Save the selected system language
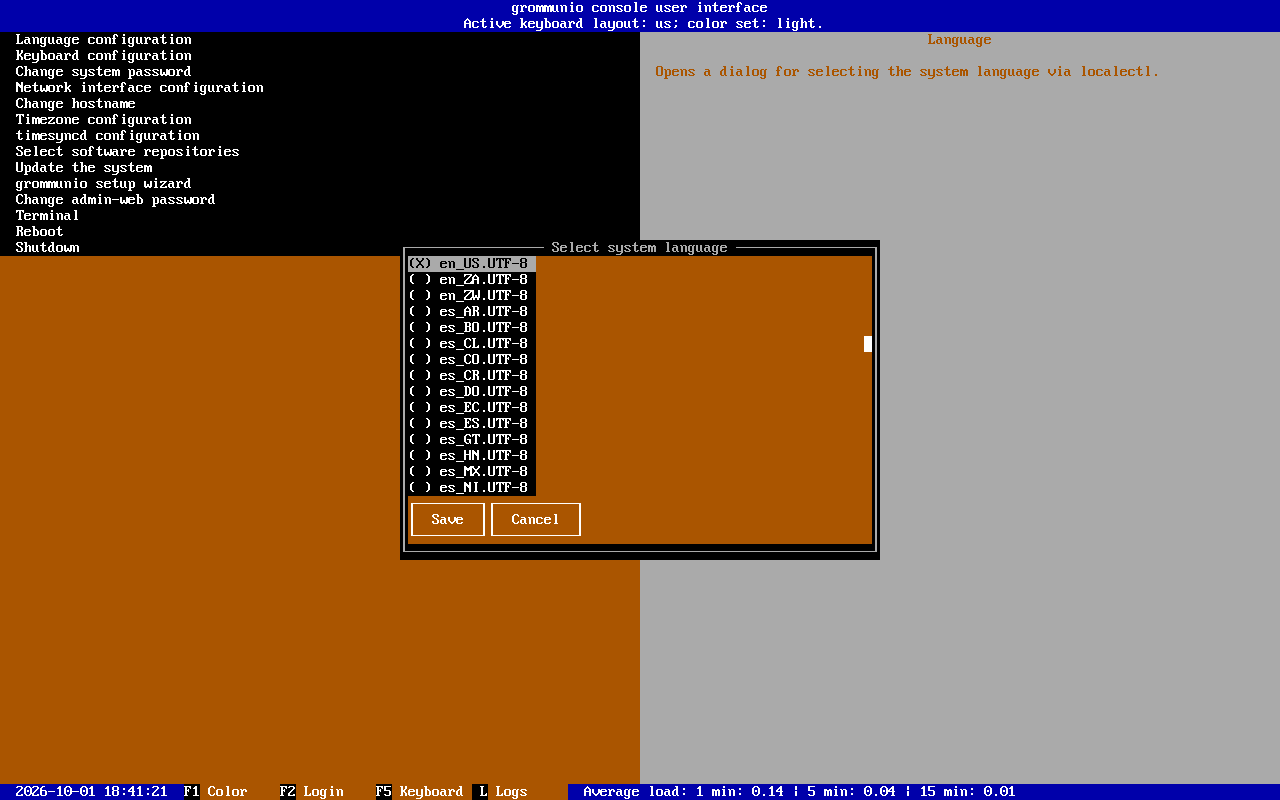The height and width of the screenshot is (800, 1280). coord(448,520)
